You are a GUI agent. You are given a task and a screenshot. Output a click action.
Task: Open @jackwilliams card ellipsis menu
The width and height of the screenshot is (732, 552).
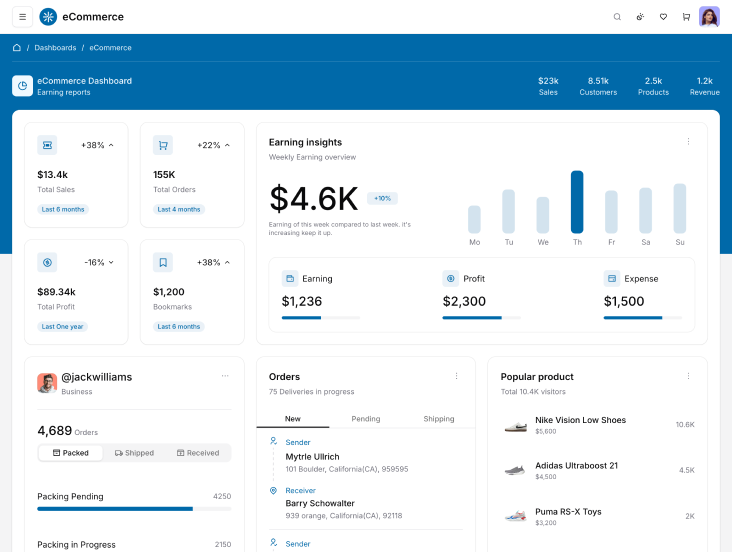225,375
